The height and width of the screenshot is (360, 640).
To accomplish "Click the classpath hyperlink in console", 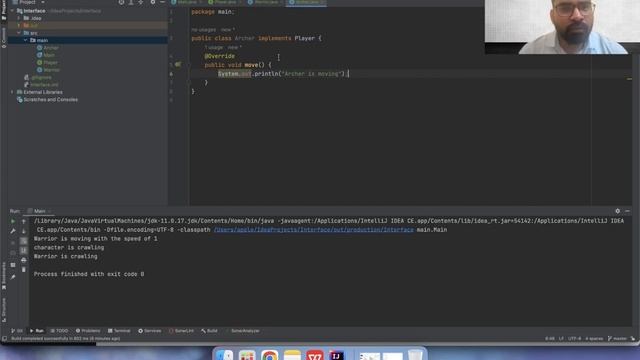I will pyautogui.click(x=313, y=230).
